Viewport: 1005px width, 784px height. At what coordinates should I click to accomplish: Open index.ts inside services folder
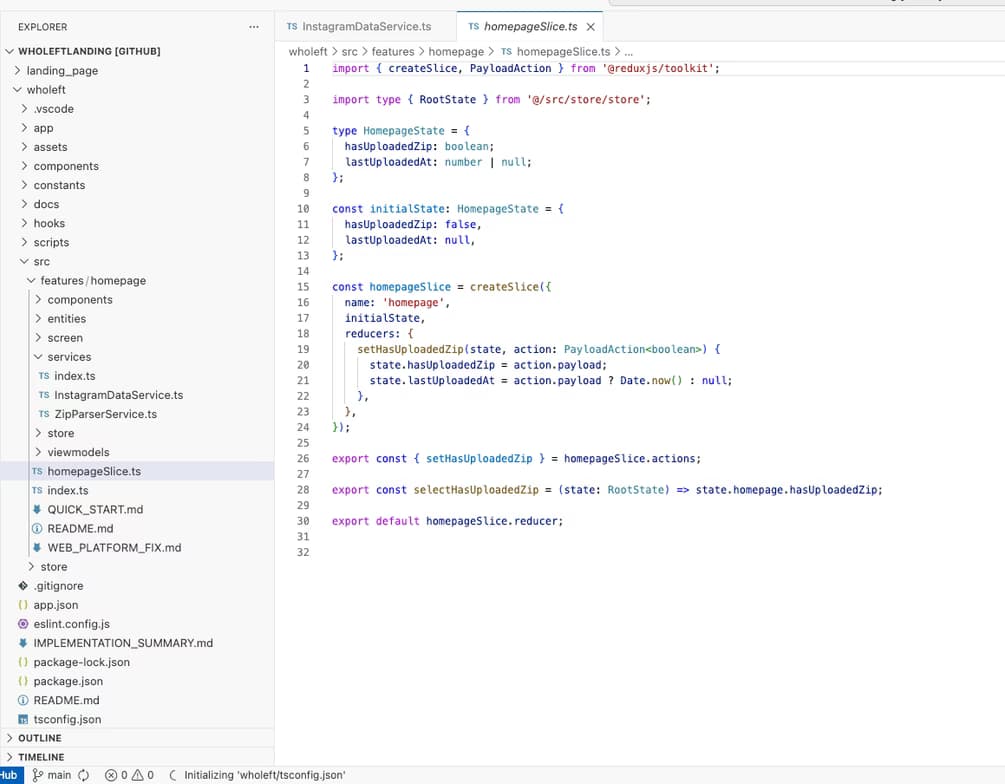point(74,376)
